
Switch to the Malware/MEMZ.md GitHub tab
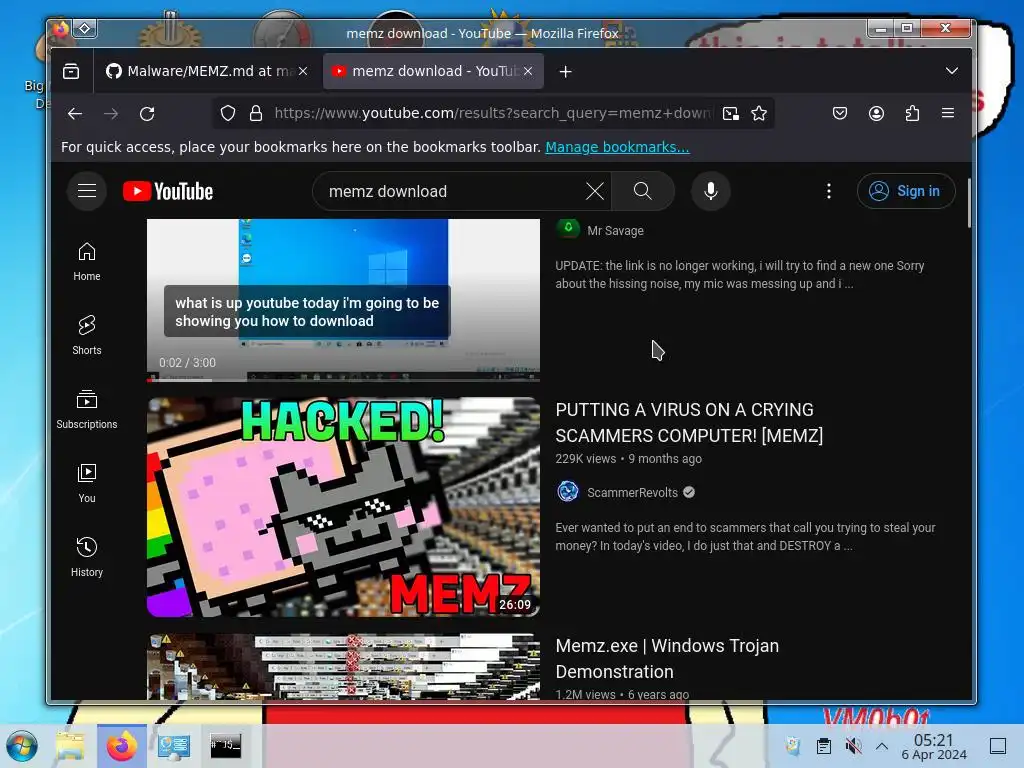(x=207, y=71)
